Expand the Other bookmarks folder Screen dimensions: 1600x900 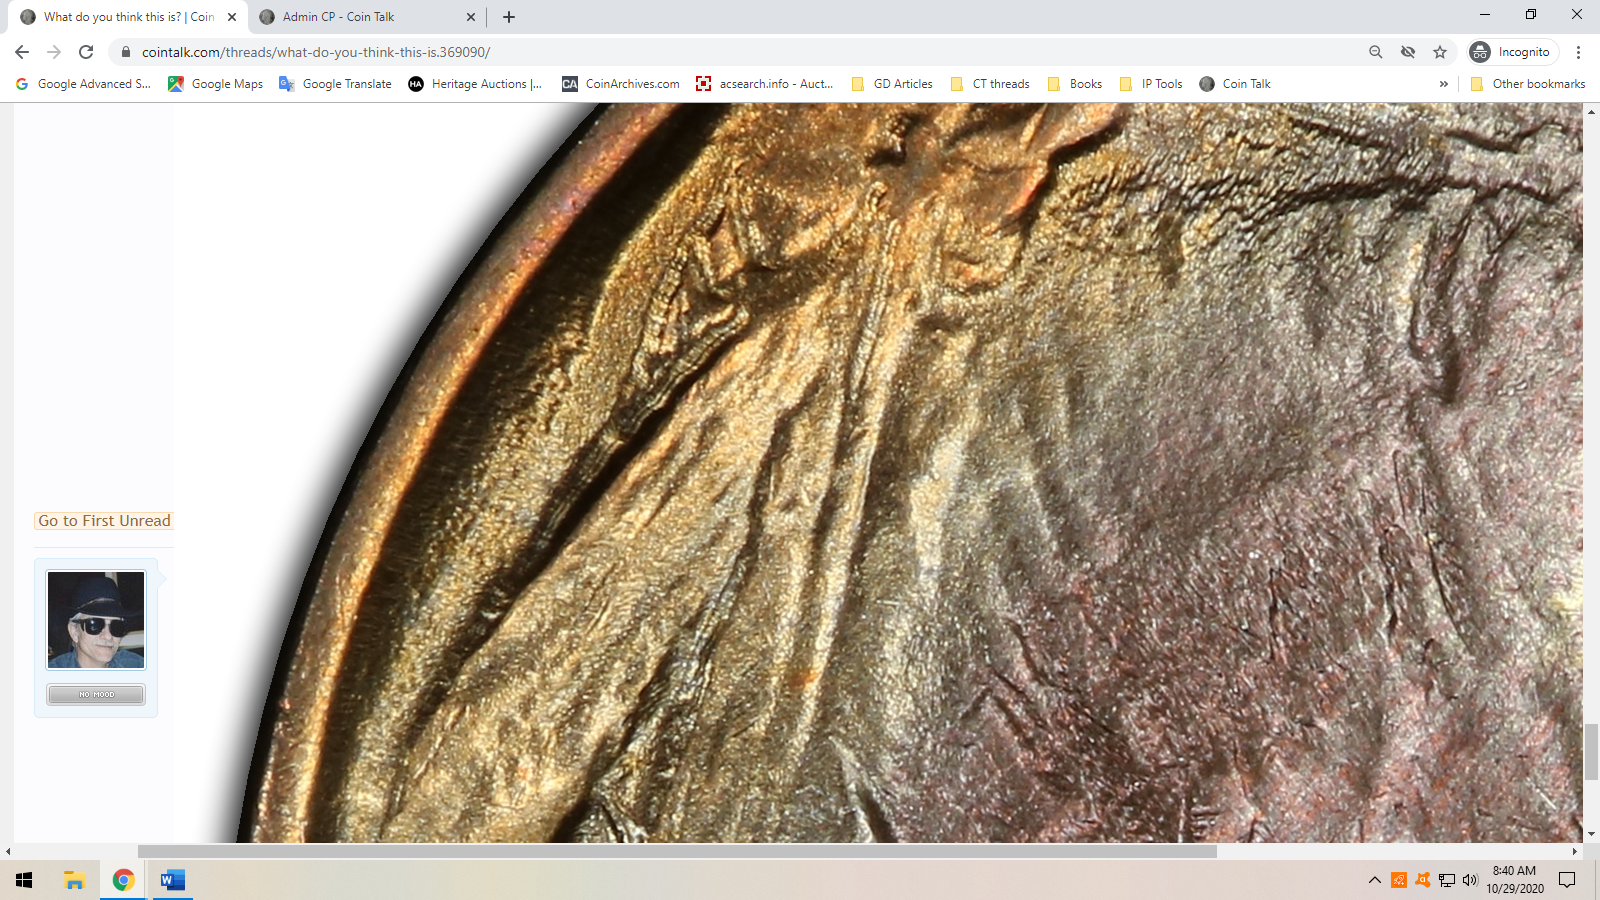point(1528,84)
